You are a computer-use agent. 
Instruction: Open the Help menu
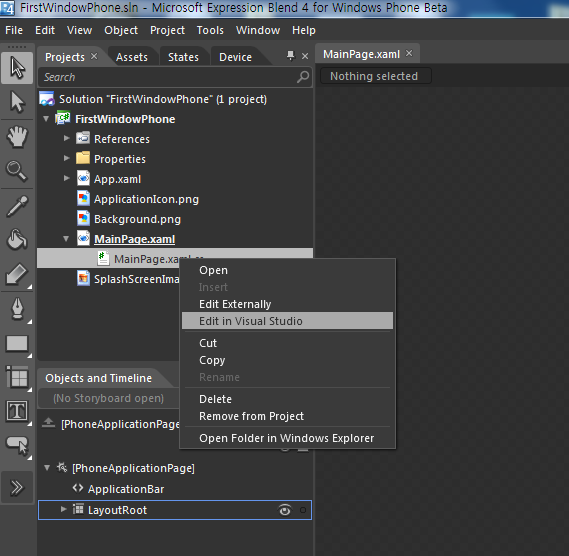pyautogui.click(x=304, y=30)
